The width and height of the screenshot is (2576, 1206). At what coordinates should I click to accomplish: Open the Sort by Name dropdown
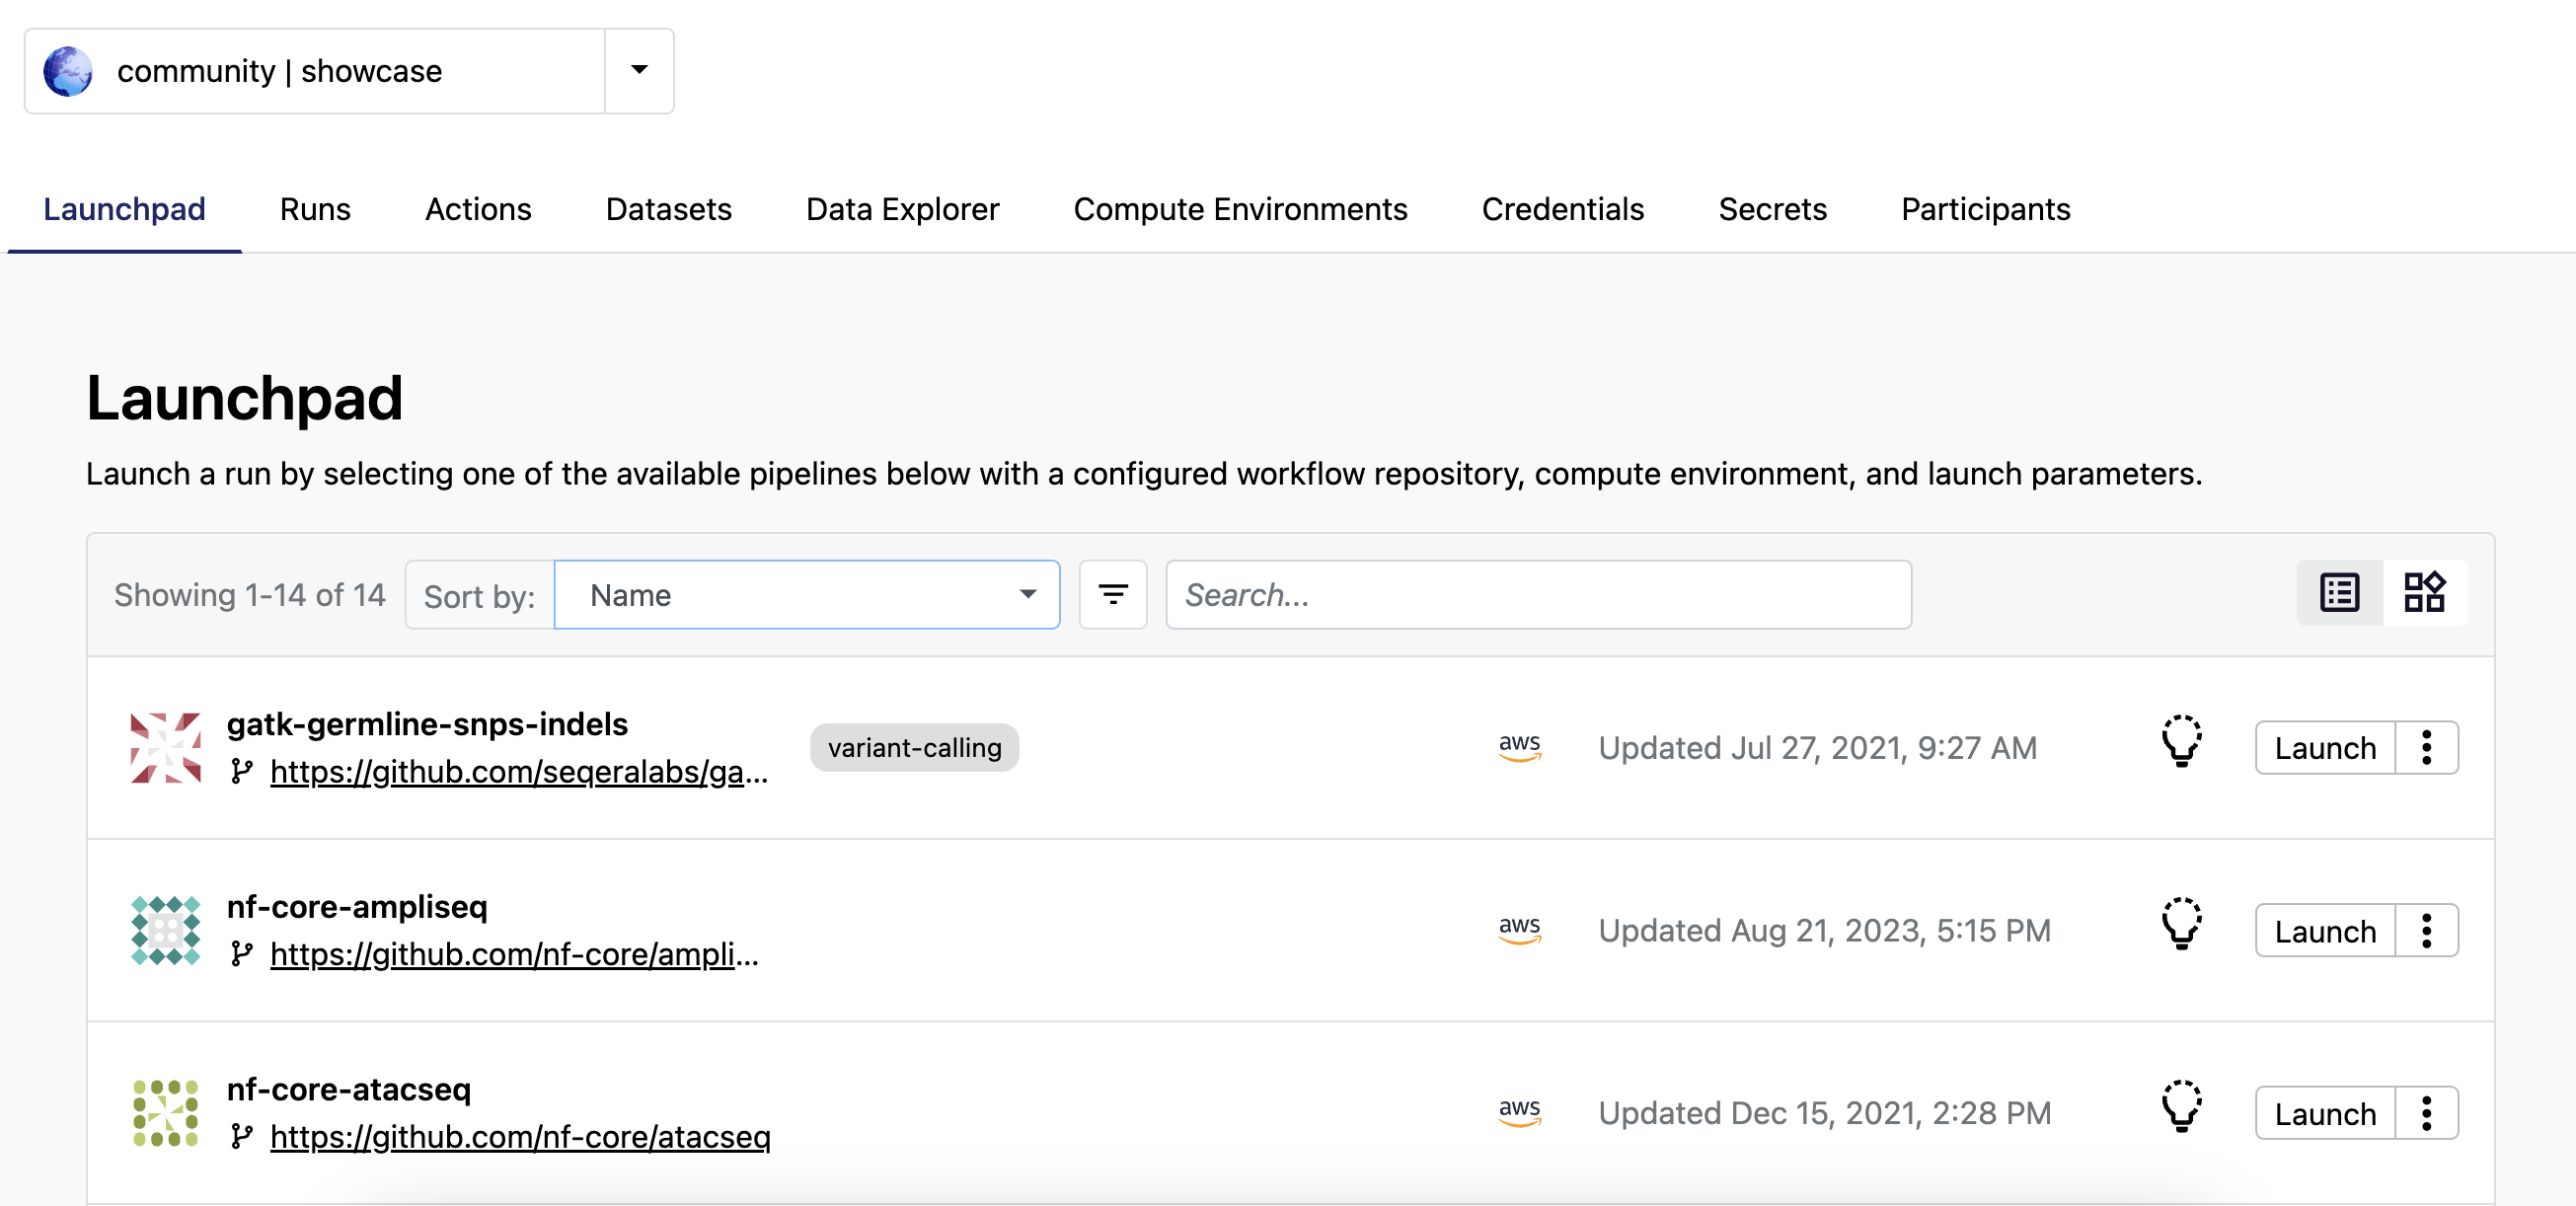(x=806, y=594)
